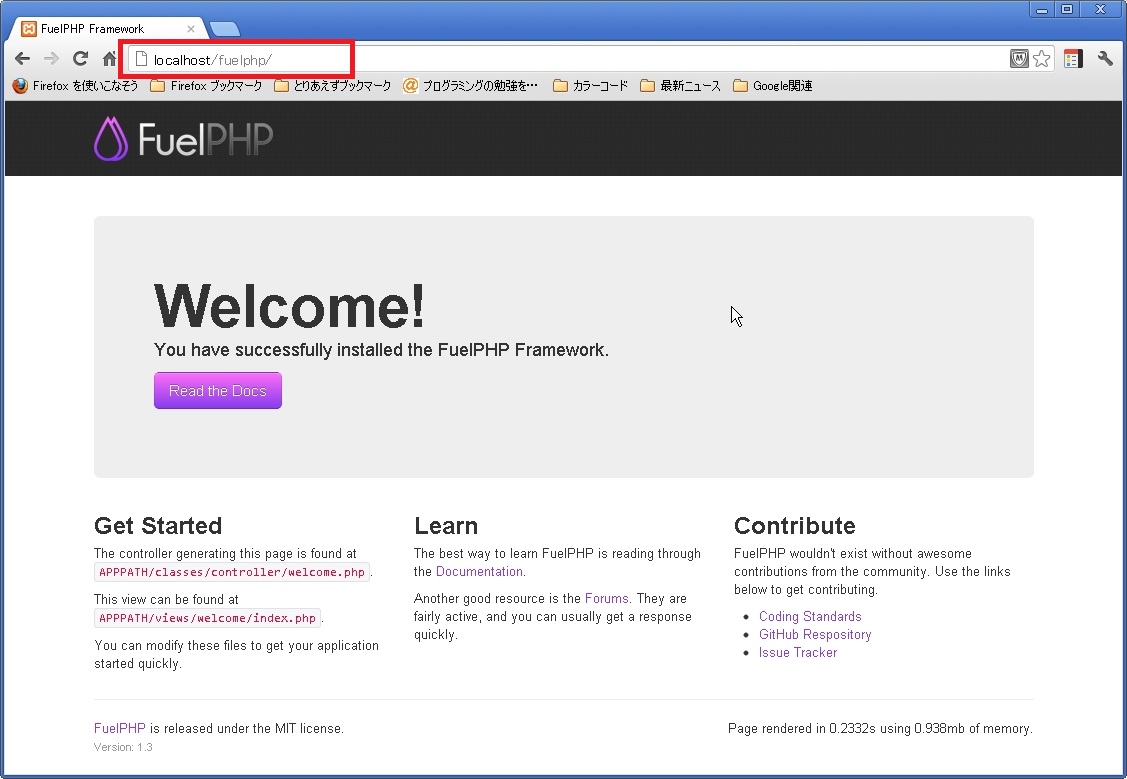Close the browser window
Screen dimensions: 1127x779
1100,9
